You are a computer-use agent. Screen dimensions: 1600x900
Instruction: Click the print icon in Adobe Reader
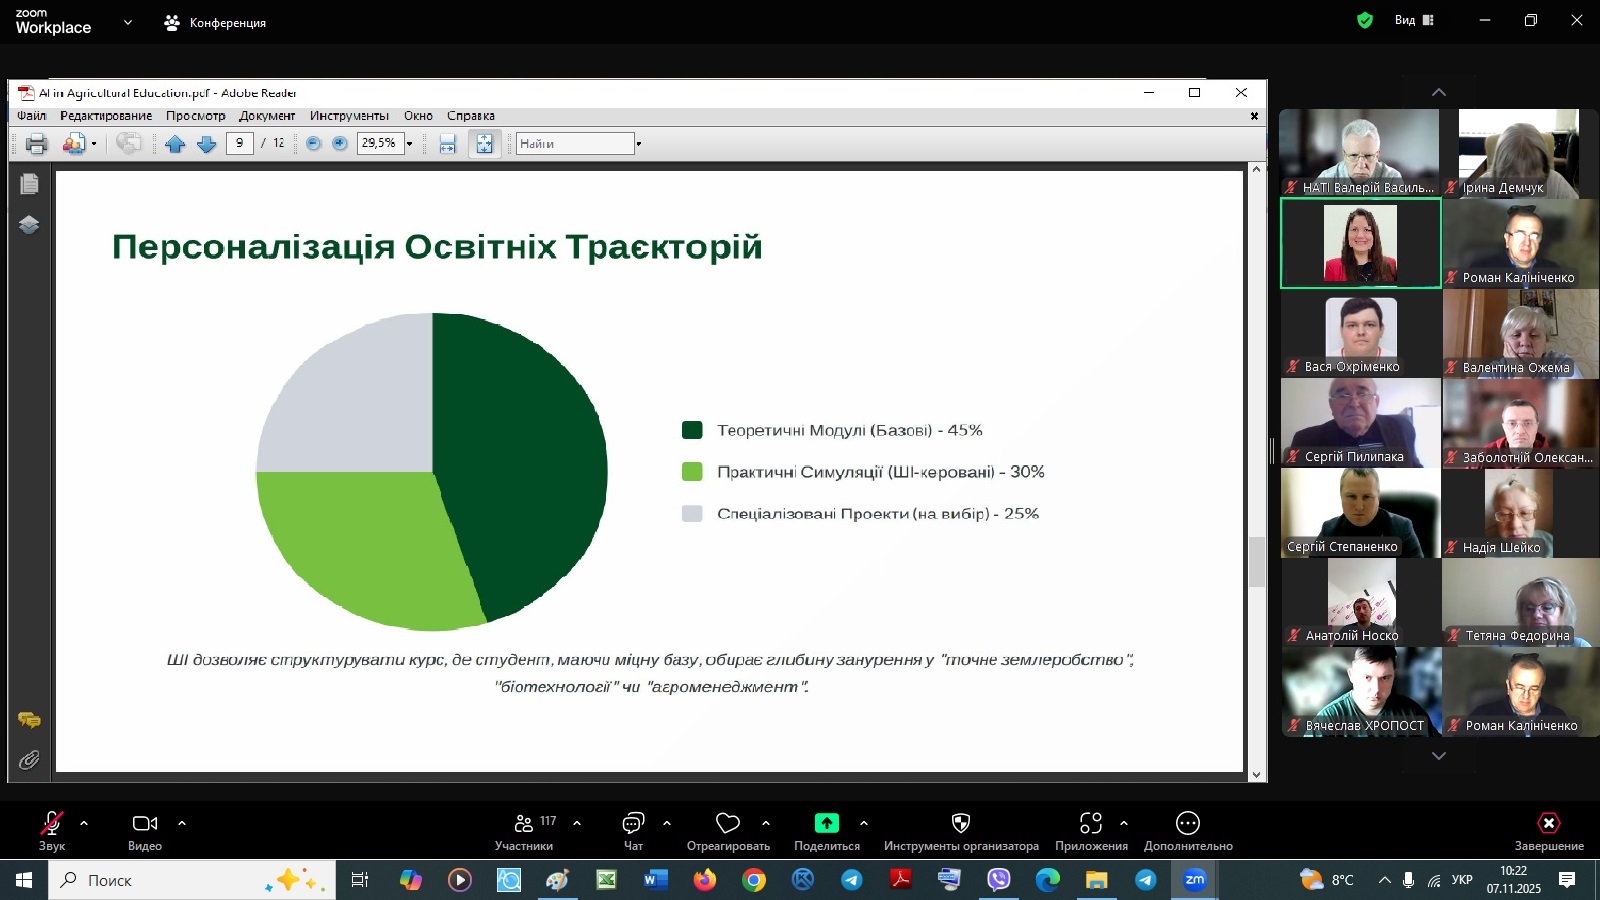click(36, 144)
